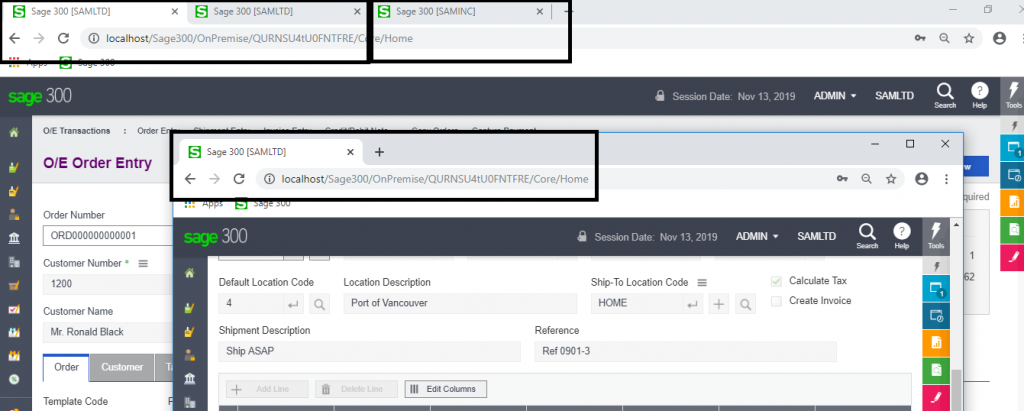
Task: Expand ADMIN dropdown in front window
Action: click(x=758, y=237)
